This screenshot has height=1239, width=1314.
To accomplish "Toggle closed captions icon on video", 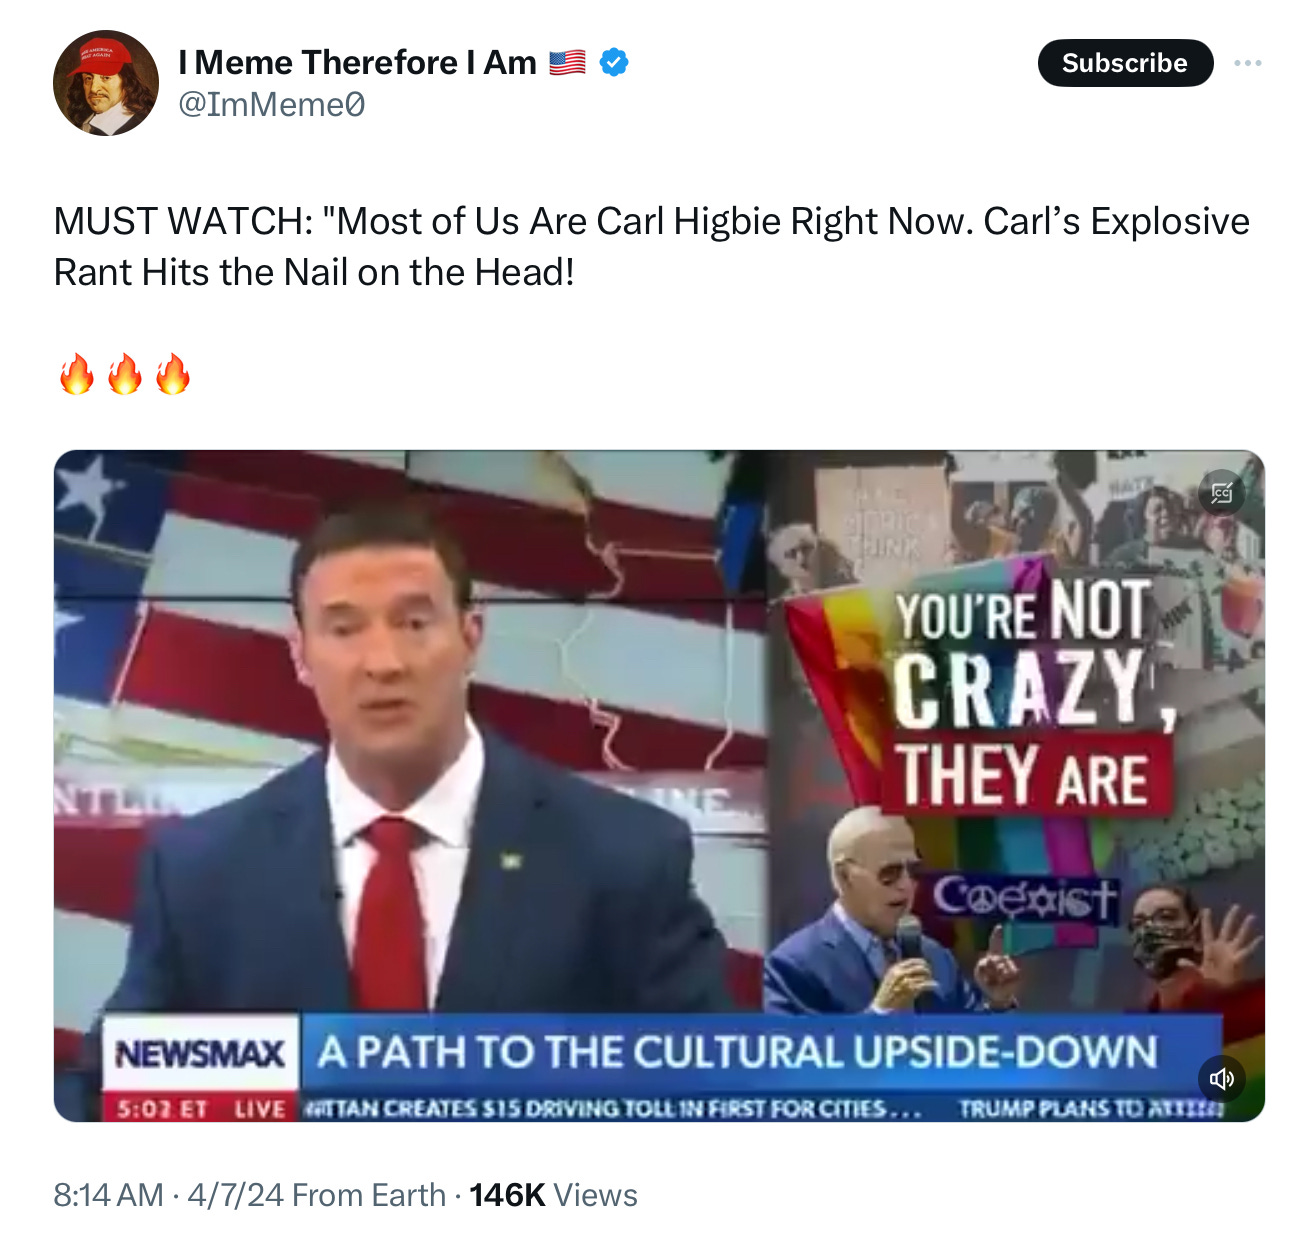I will (1222, 493).
